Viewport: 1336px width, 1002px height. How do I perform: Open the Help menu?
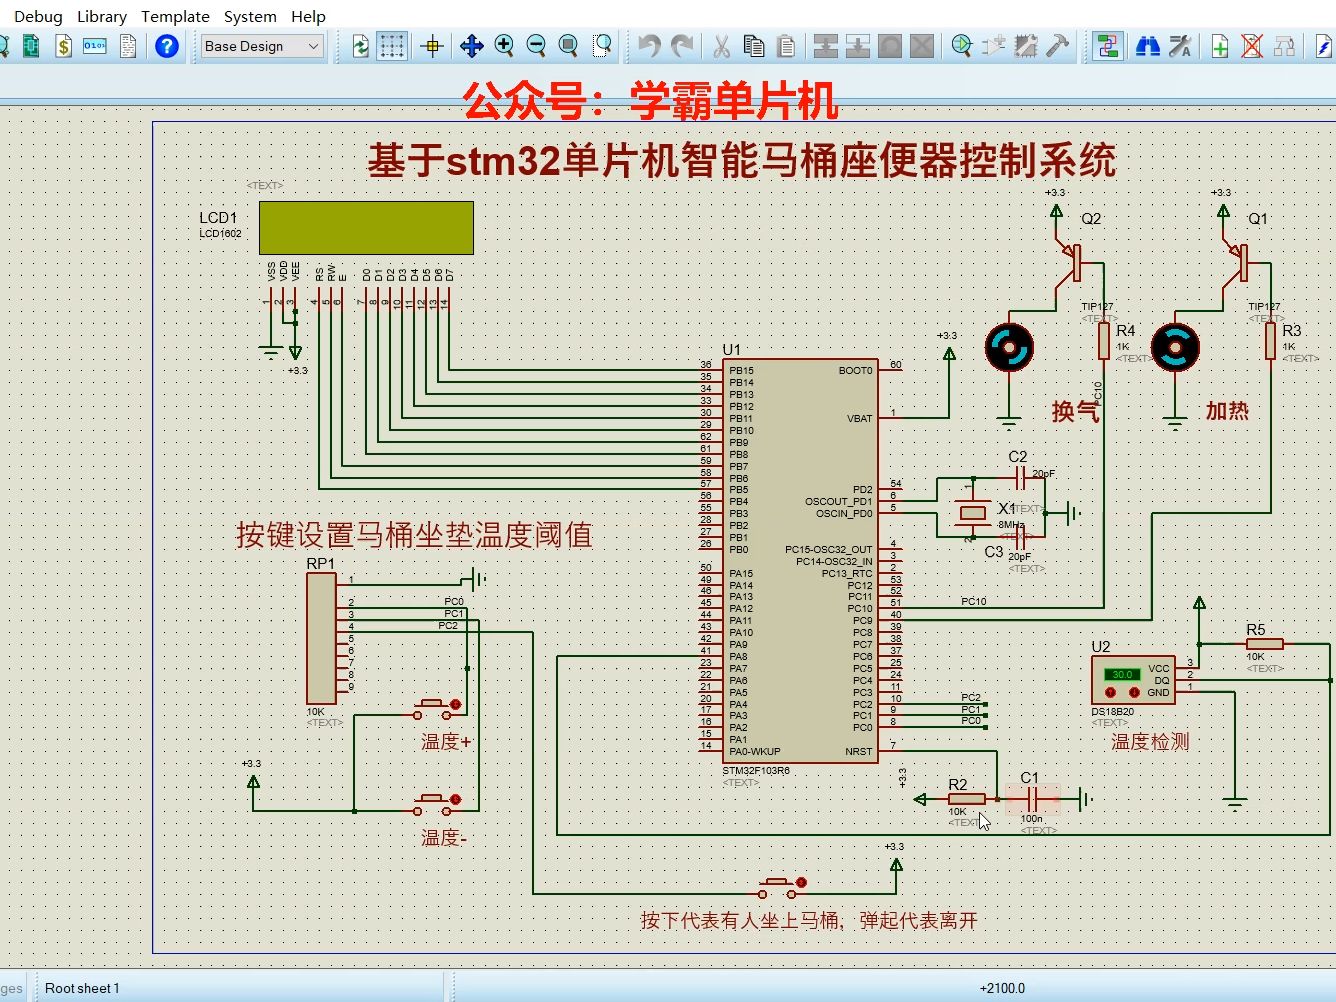(308, 16)
